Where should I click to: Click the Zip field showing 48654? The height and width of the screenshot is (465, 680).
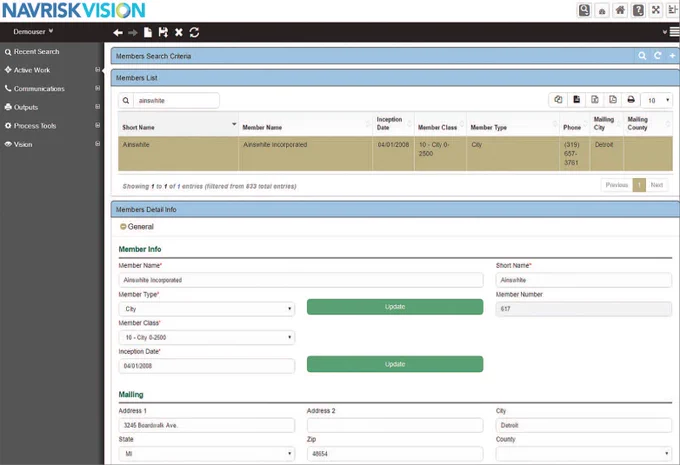tap(395, 454)
